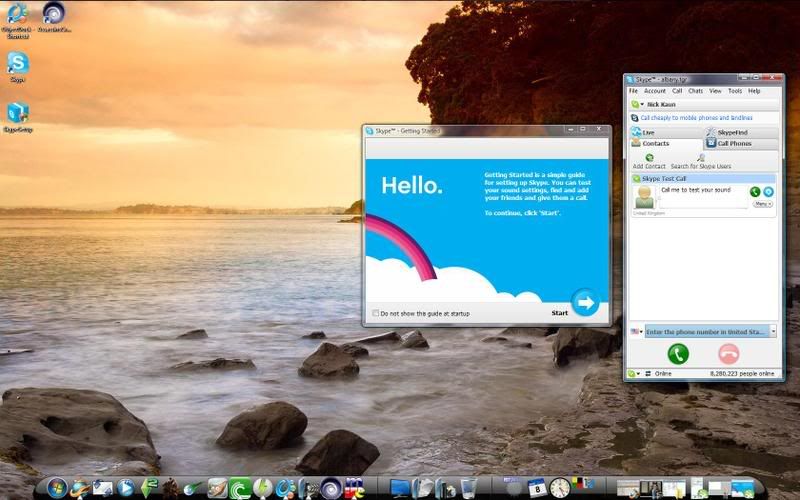Click '8,280,223 people online' in status bar
This screenshot has width=800, height=500.
tap(742, 373)
